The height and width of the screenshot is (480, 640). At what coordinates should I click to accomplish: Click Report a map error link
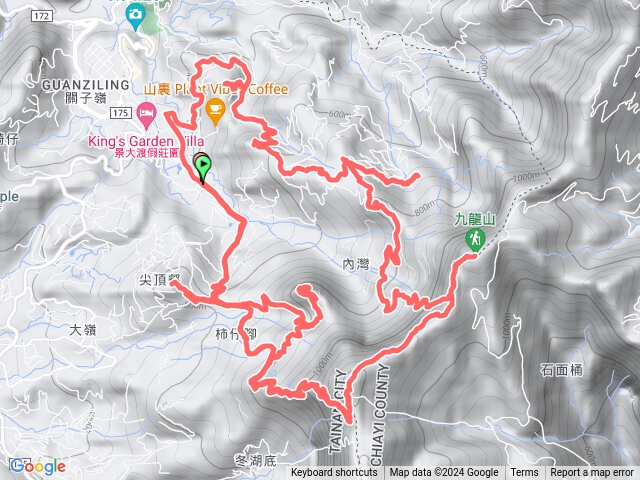pyautogui.click(x=591, y=473)
